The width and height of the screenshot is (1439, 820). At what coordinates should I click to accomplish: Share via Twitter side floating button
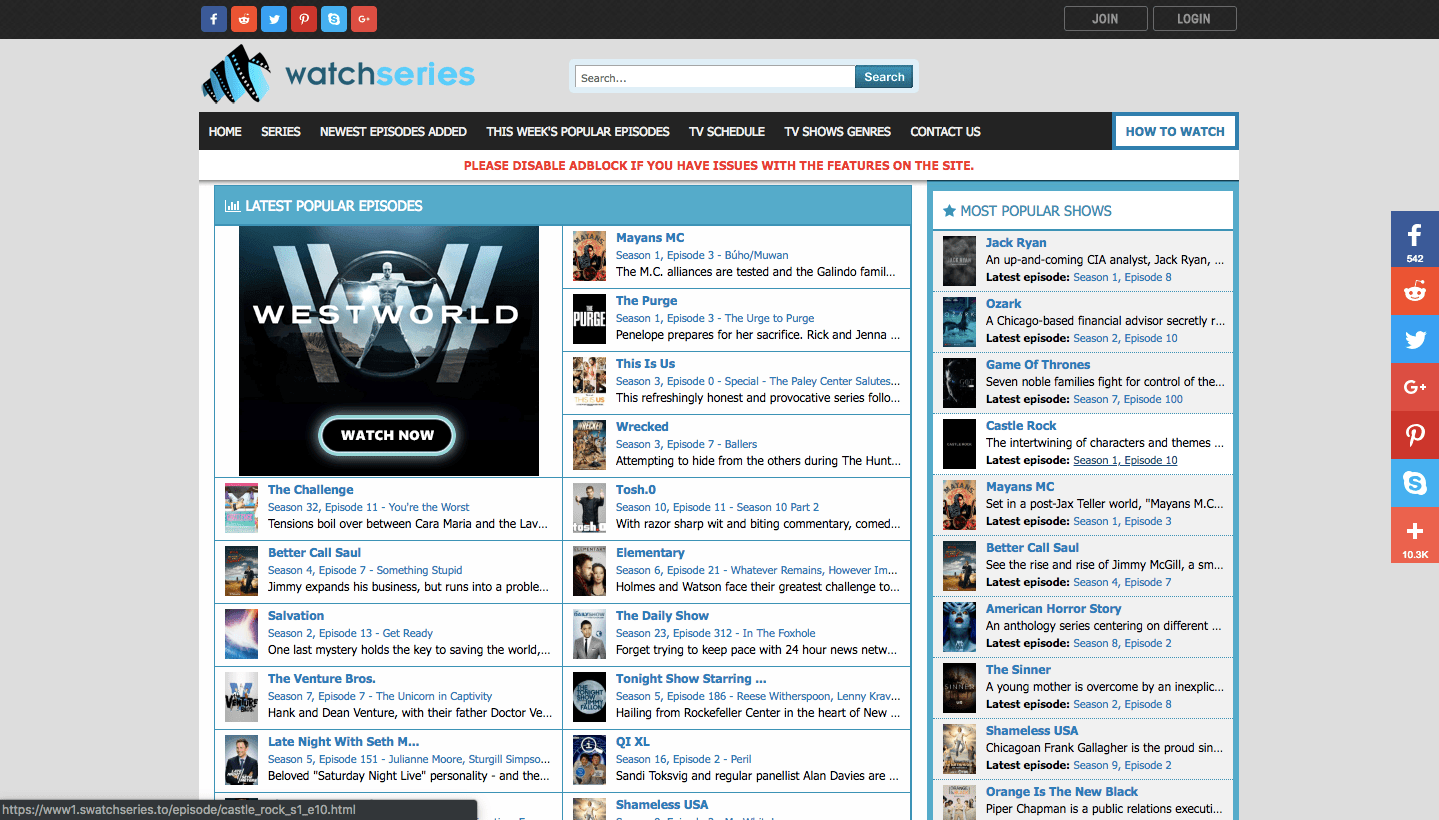click(1415, 339)
